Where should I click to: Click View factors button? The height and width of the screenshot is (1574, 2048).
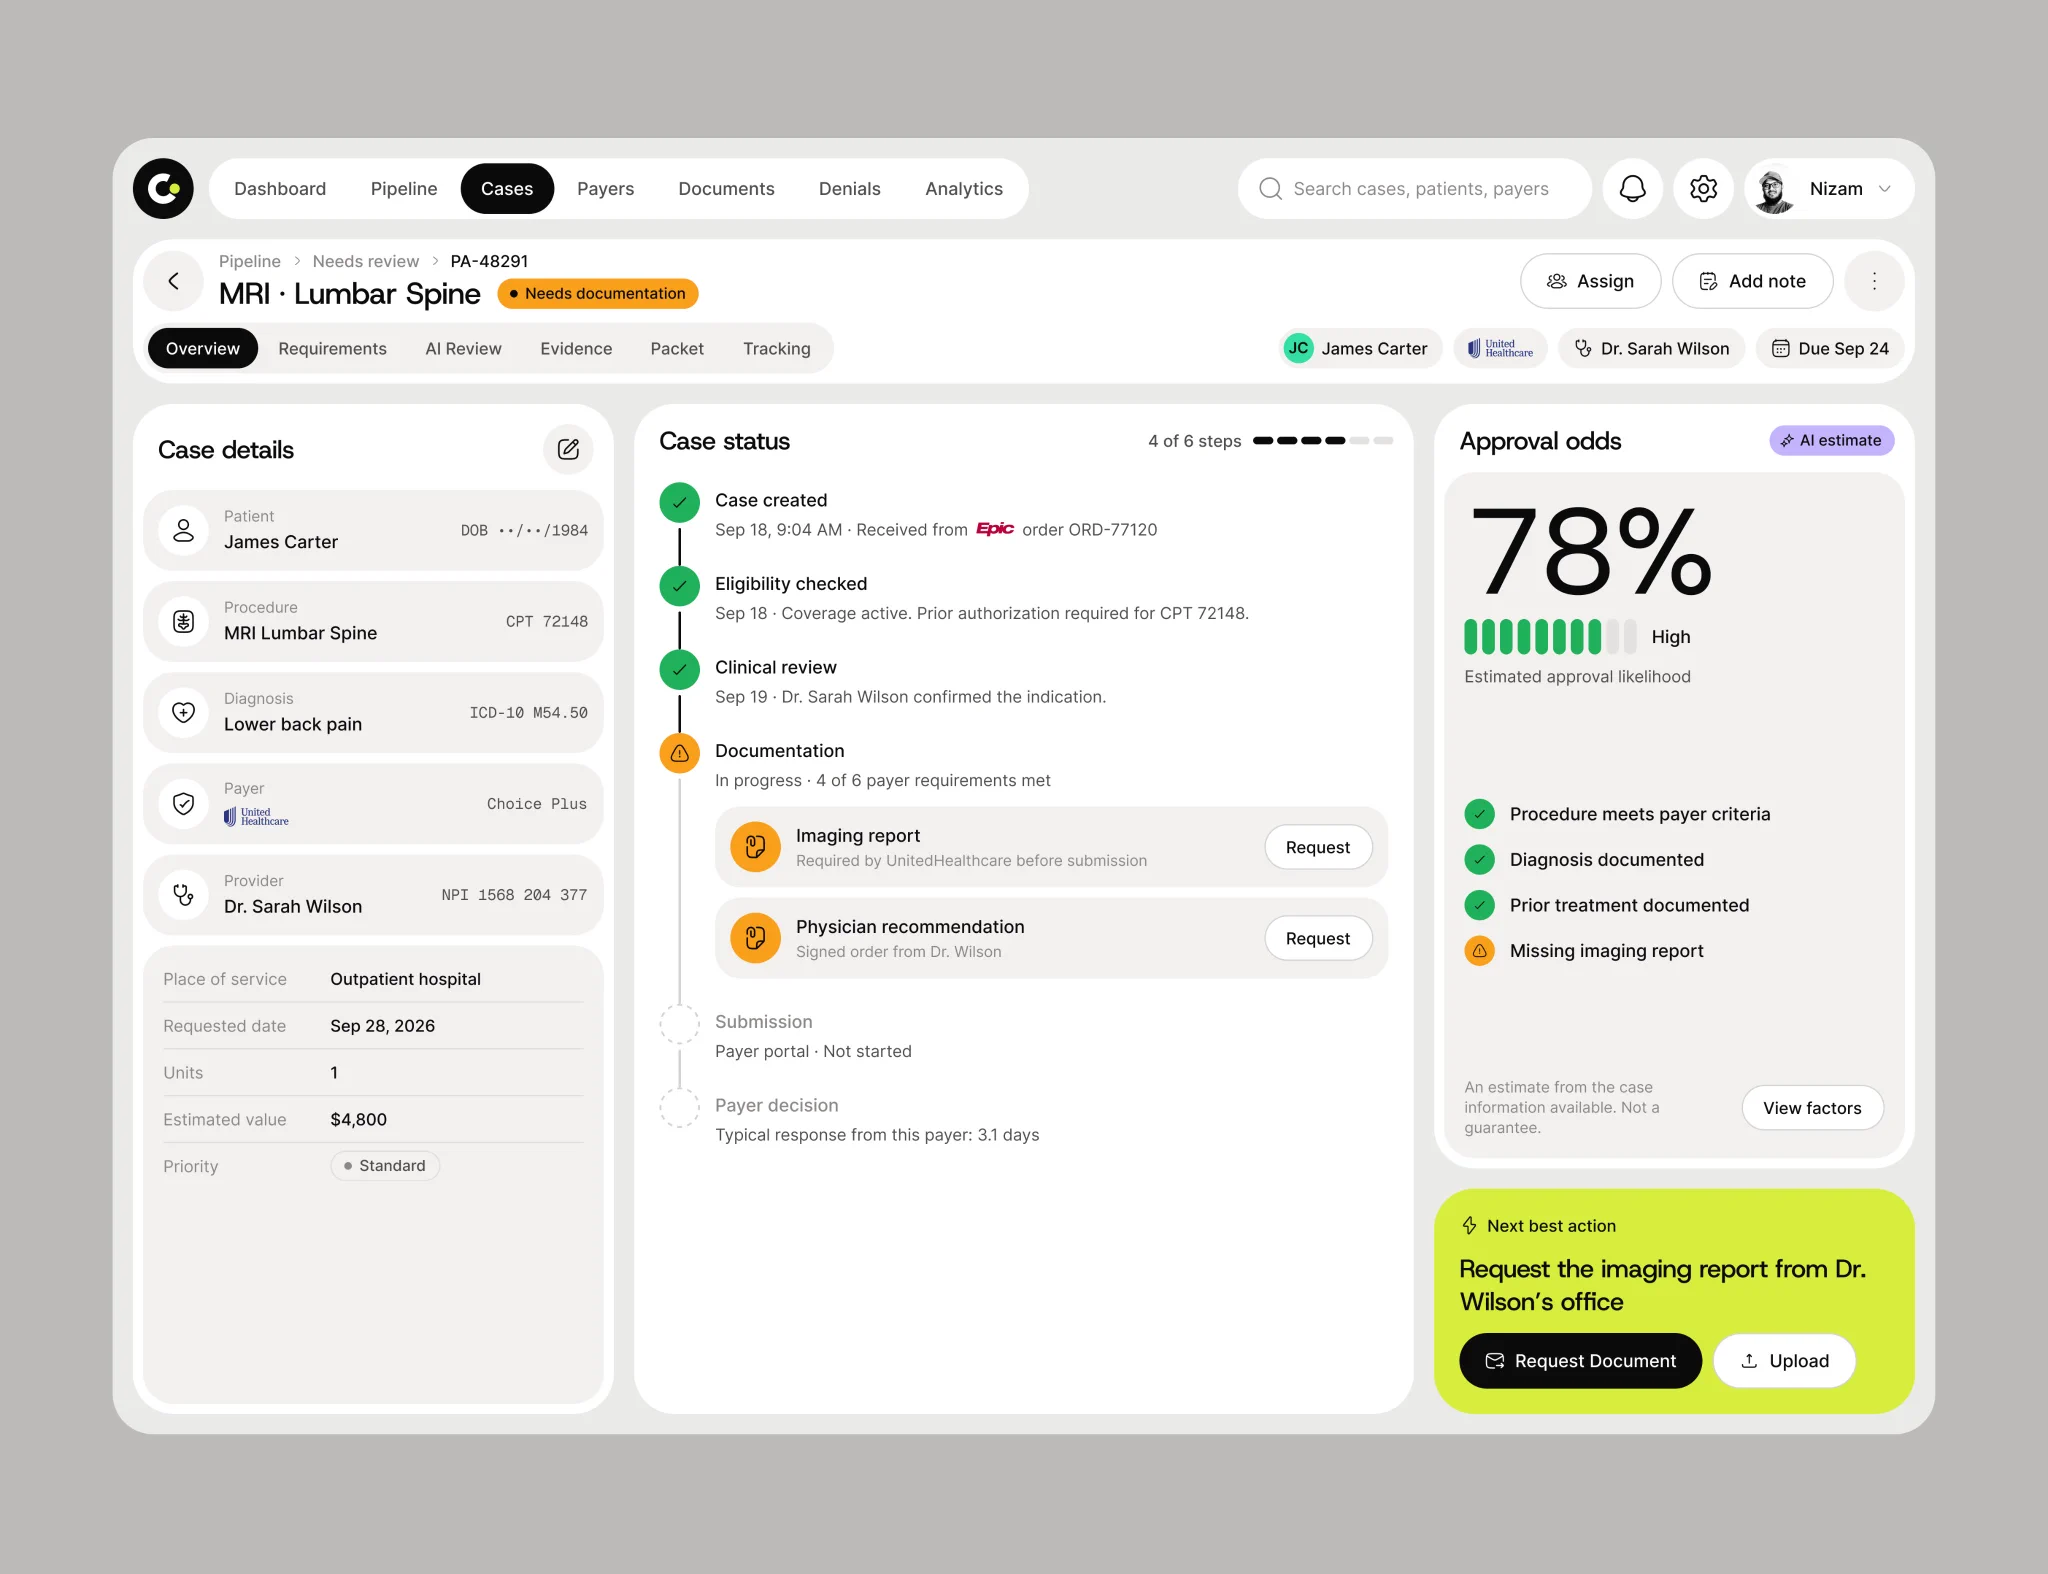coord(1812,1108)
